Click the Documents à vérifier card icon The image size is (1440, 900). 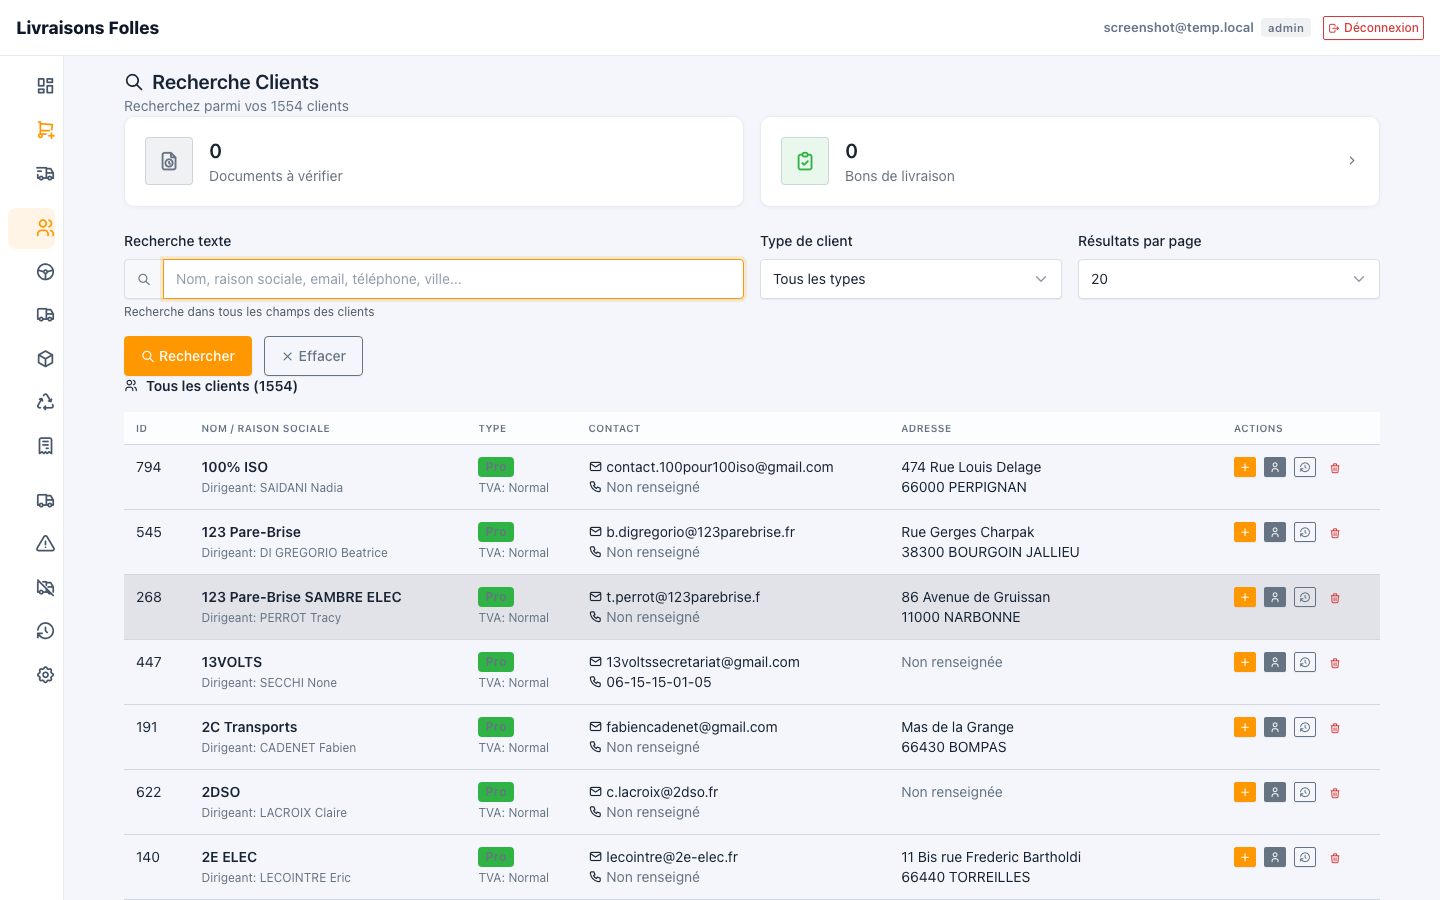pos(169,161)
